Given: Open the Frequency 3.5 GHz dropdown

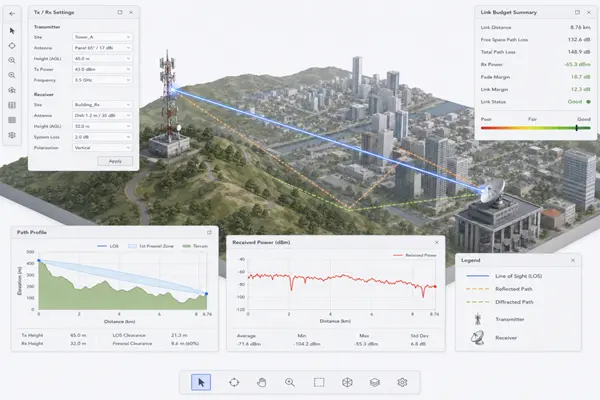Looking at the screenshot, I should (102, 80).
